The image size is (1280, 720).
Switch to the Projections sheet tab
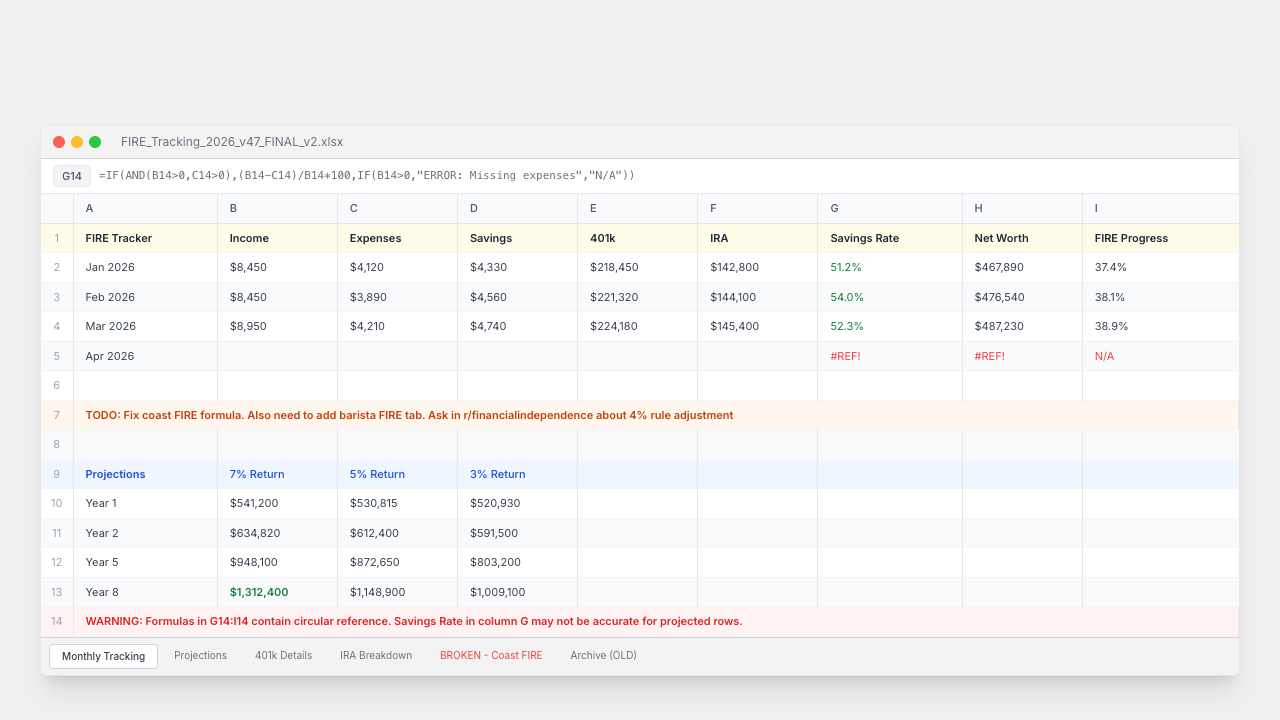[200, 656]
